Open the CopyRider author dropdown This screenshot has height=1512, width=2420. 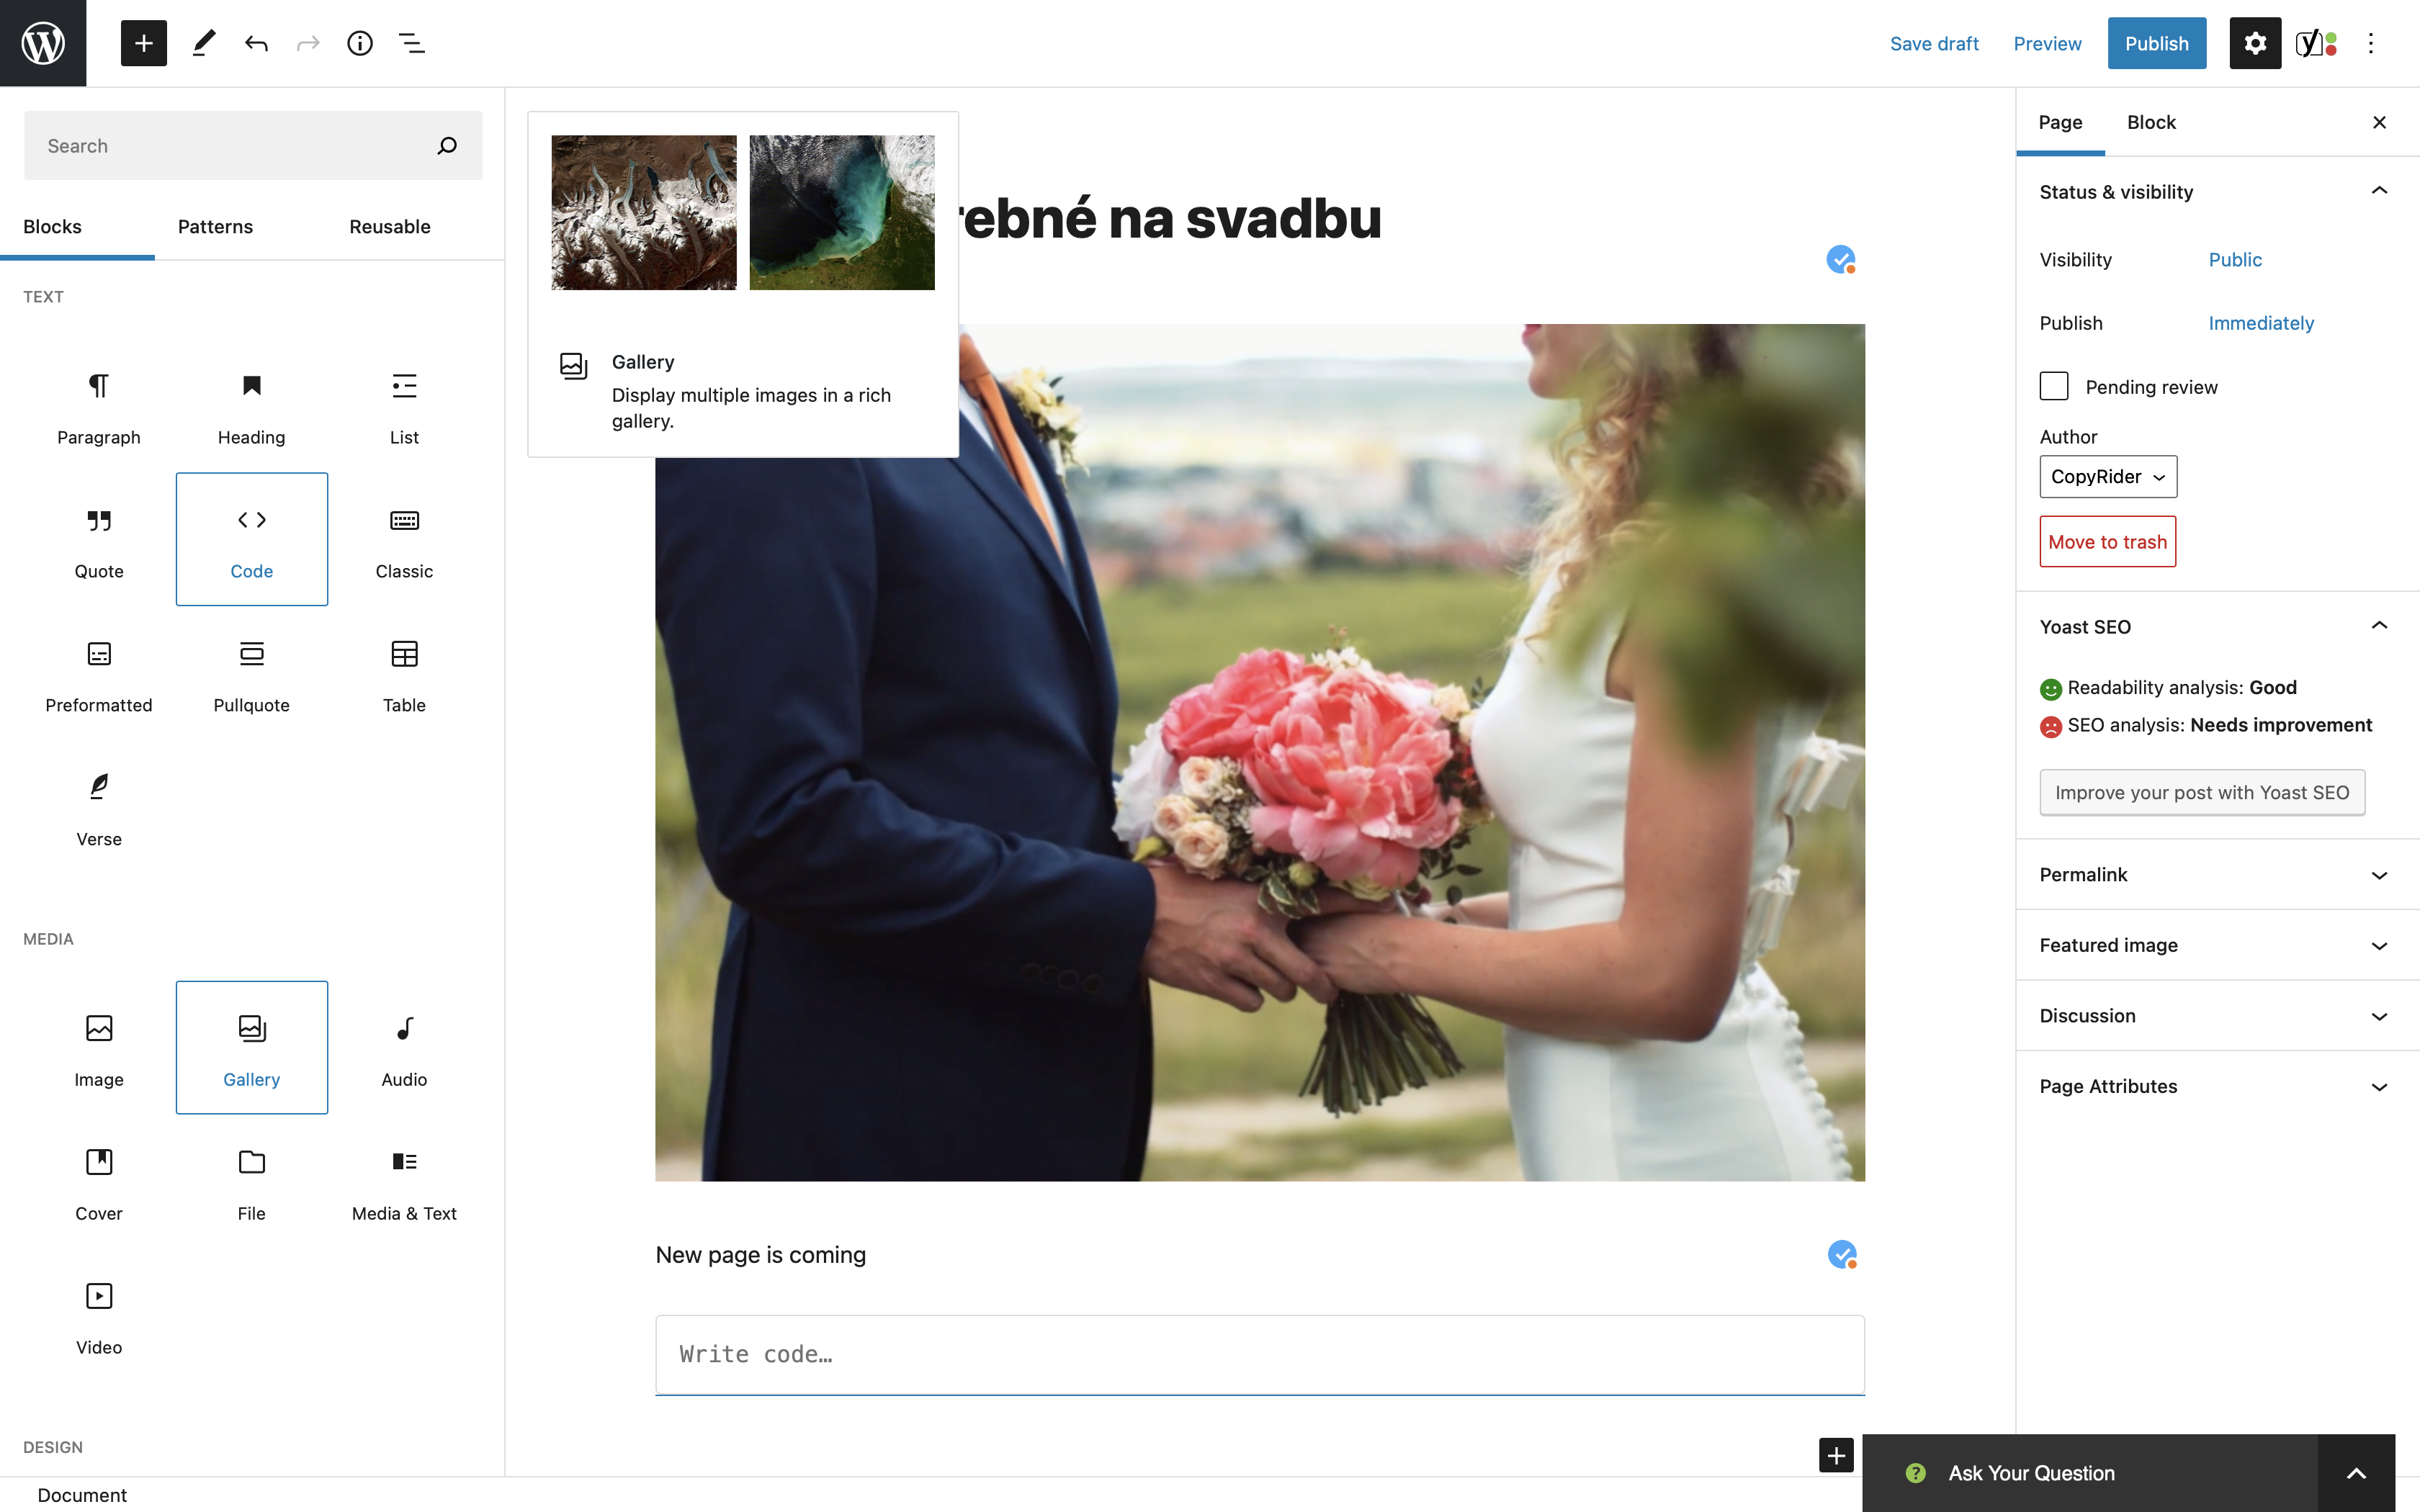coord(2106,477)
